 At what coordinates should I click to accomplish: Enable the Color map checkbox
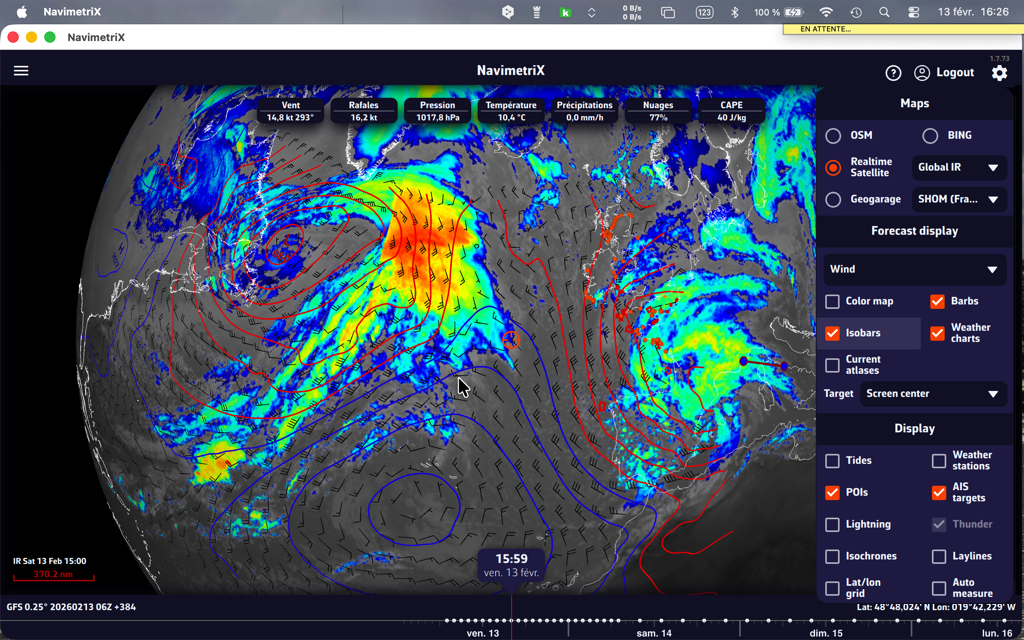click(832, 301)
